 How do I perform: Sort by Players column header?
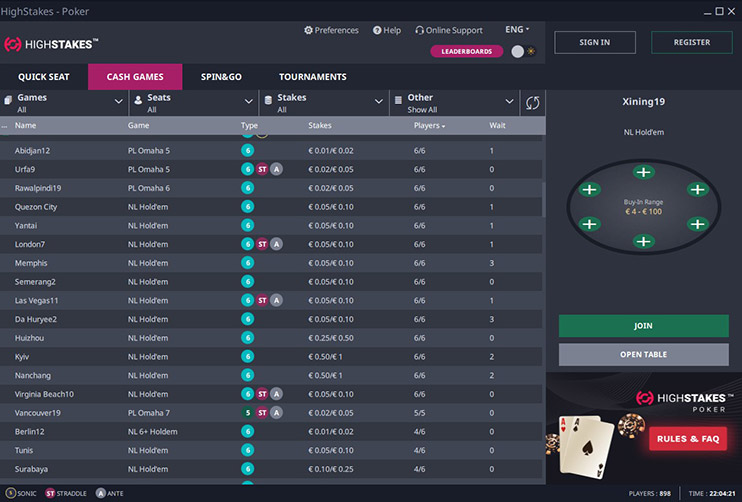(x=429, y=125)
